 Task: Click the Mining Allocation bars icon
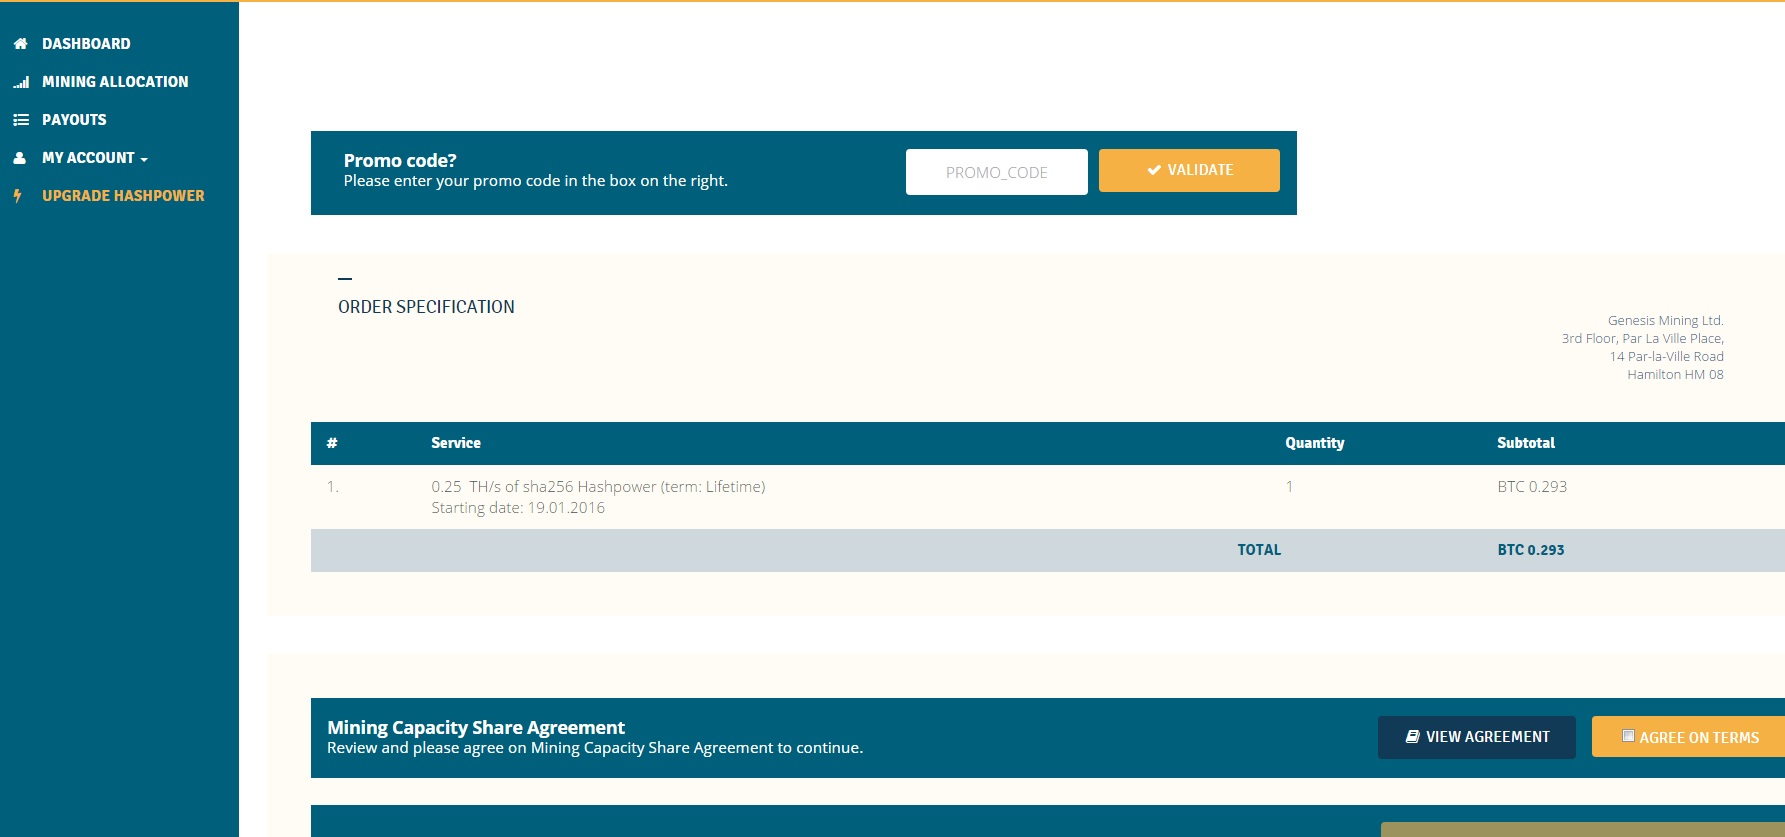pos(20,82)
